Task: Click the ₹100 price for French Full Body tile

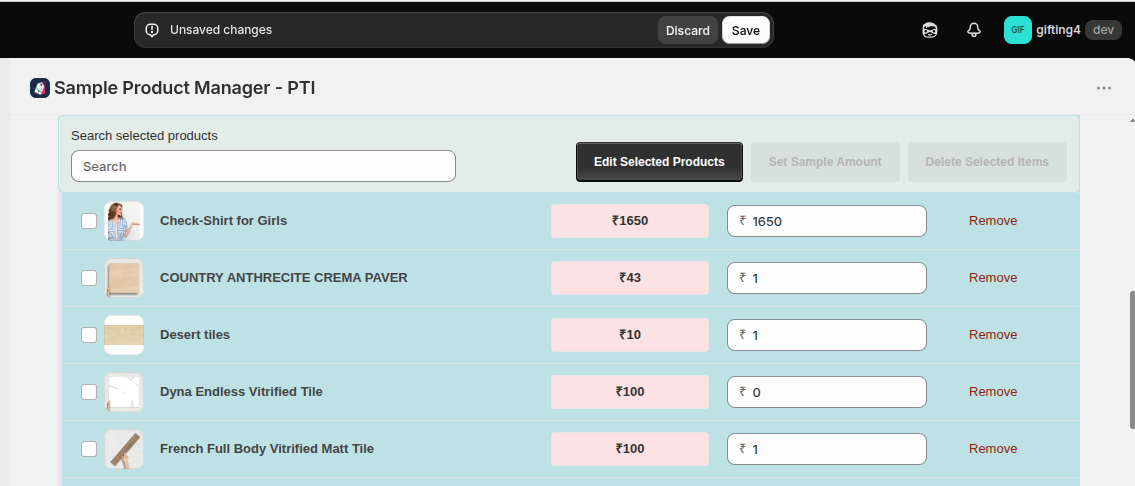Action: (x=630, y=449)
